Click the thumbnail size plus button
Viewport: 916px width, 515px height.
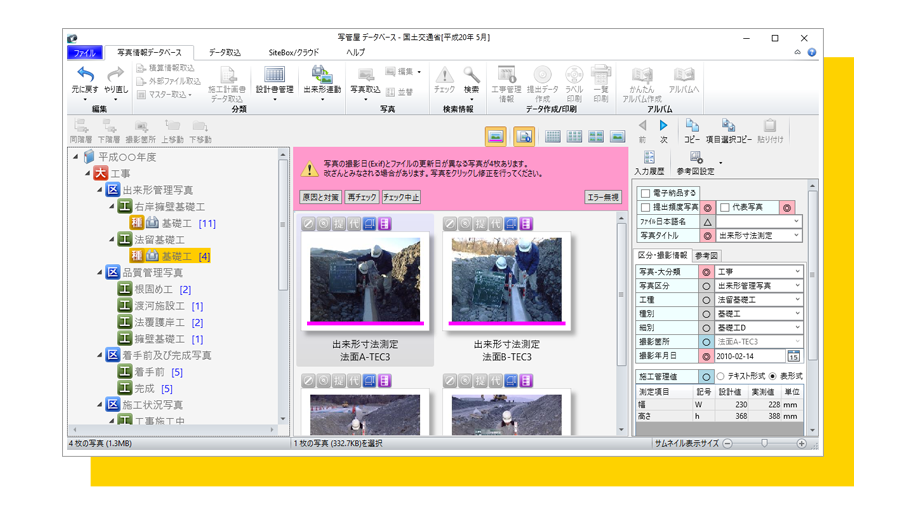(x=802, y=444)
